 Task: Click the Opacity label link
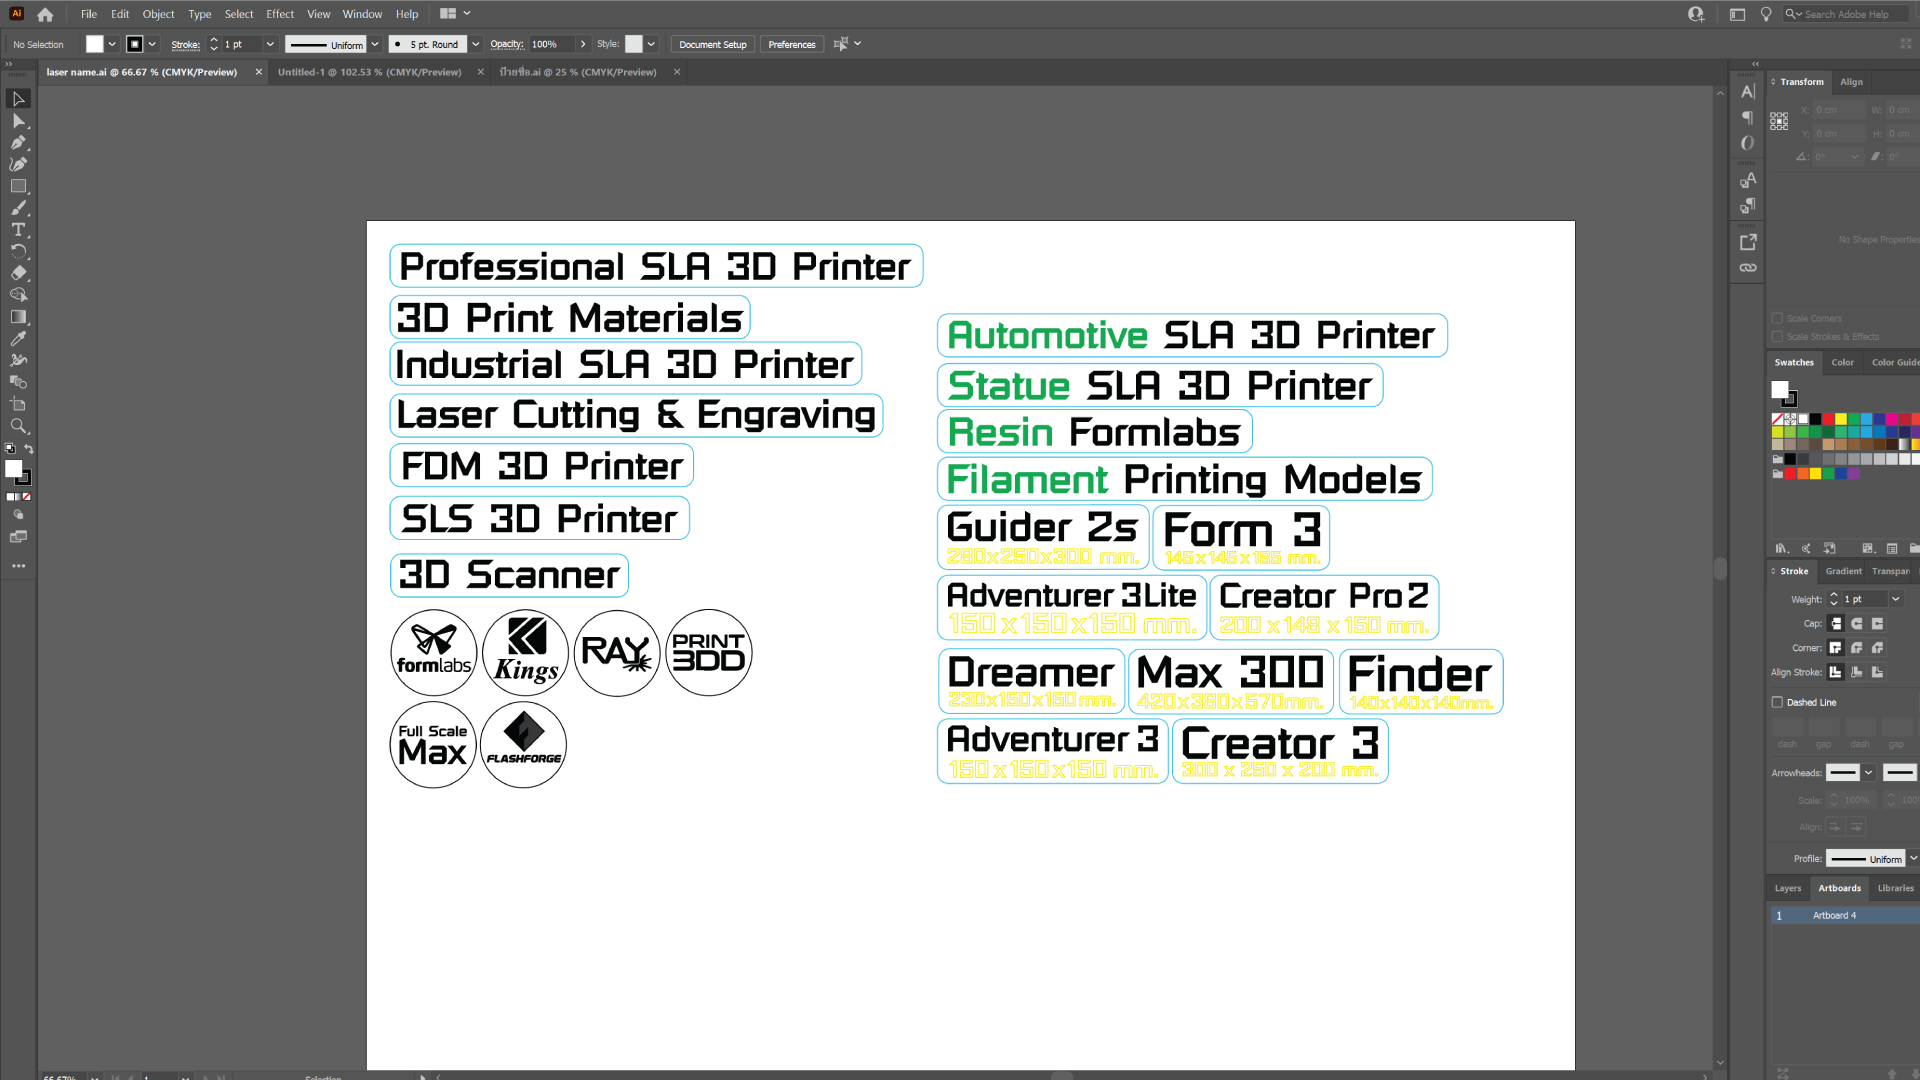pos(507,44)
